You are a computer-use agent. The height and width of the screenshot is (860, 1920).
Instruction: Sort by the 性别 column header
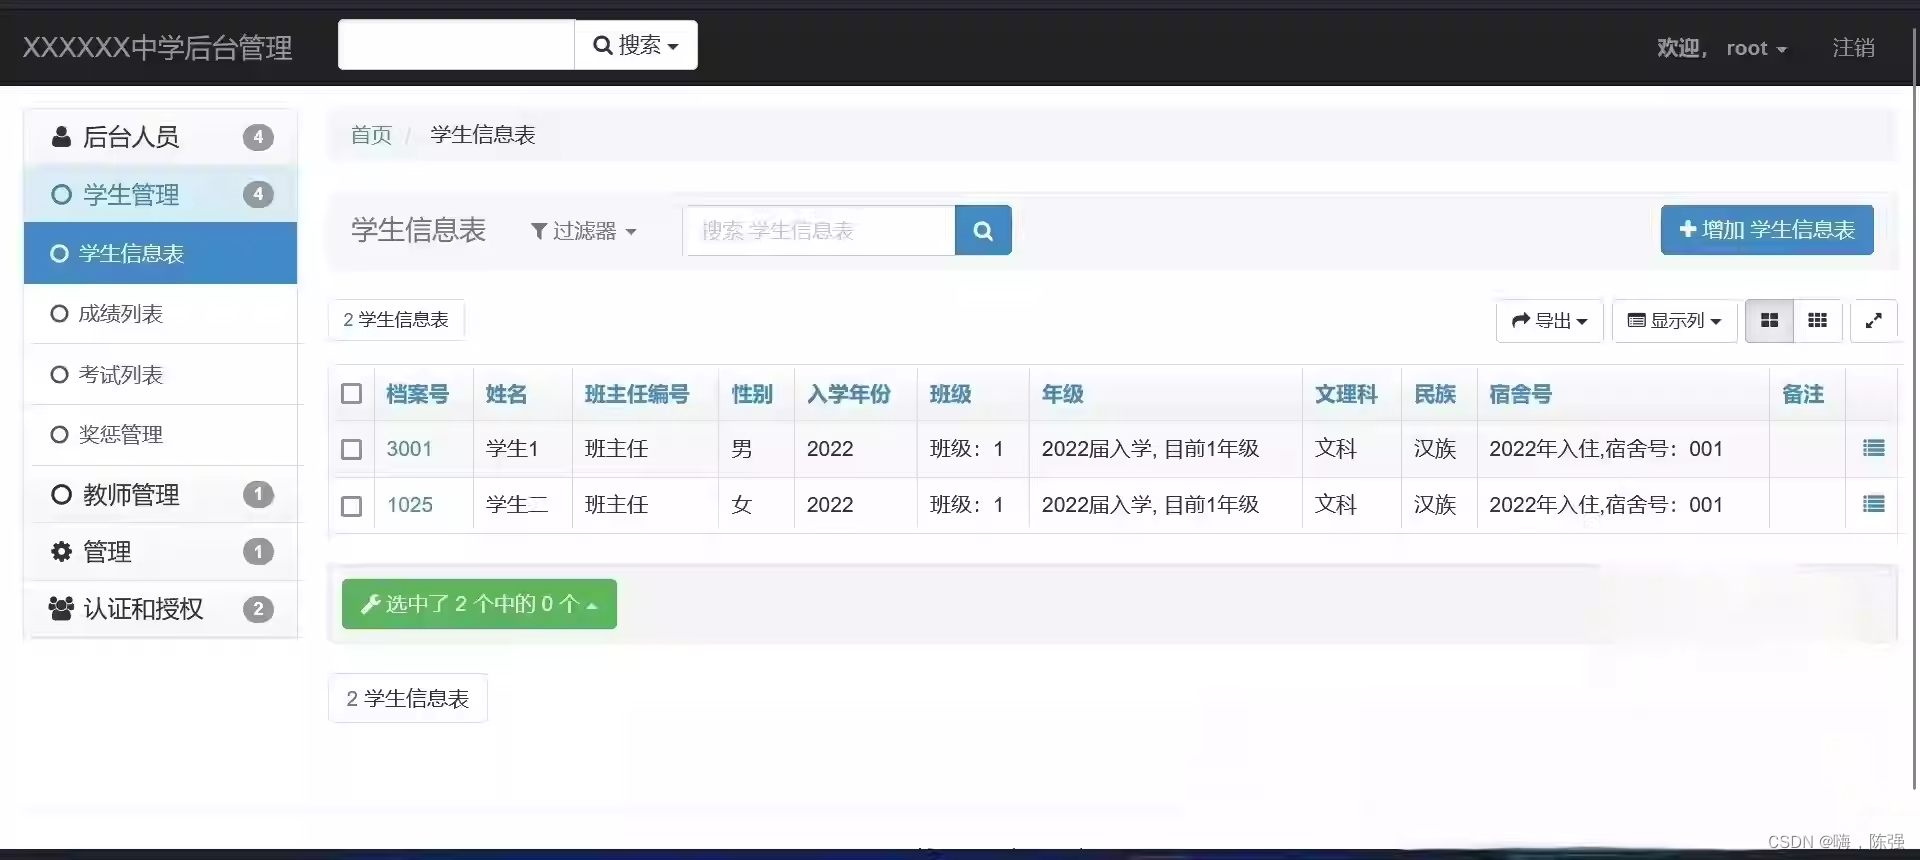752,394
